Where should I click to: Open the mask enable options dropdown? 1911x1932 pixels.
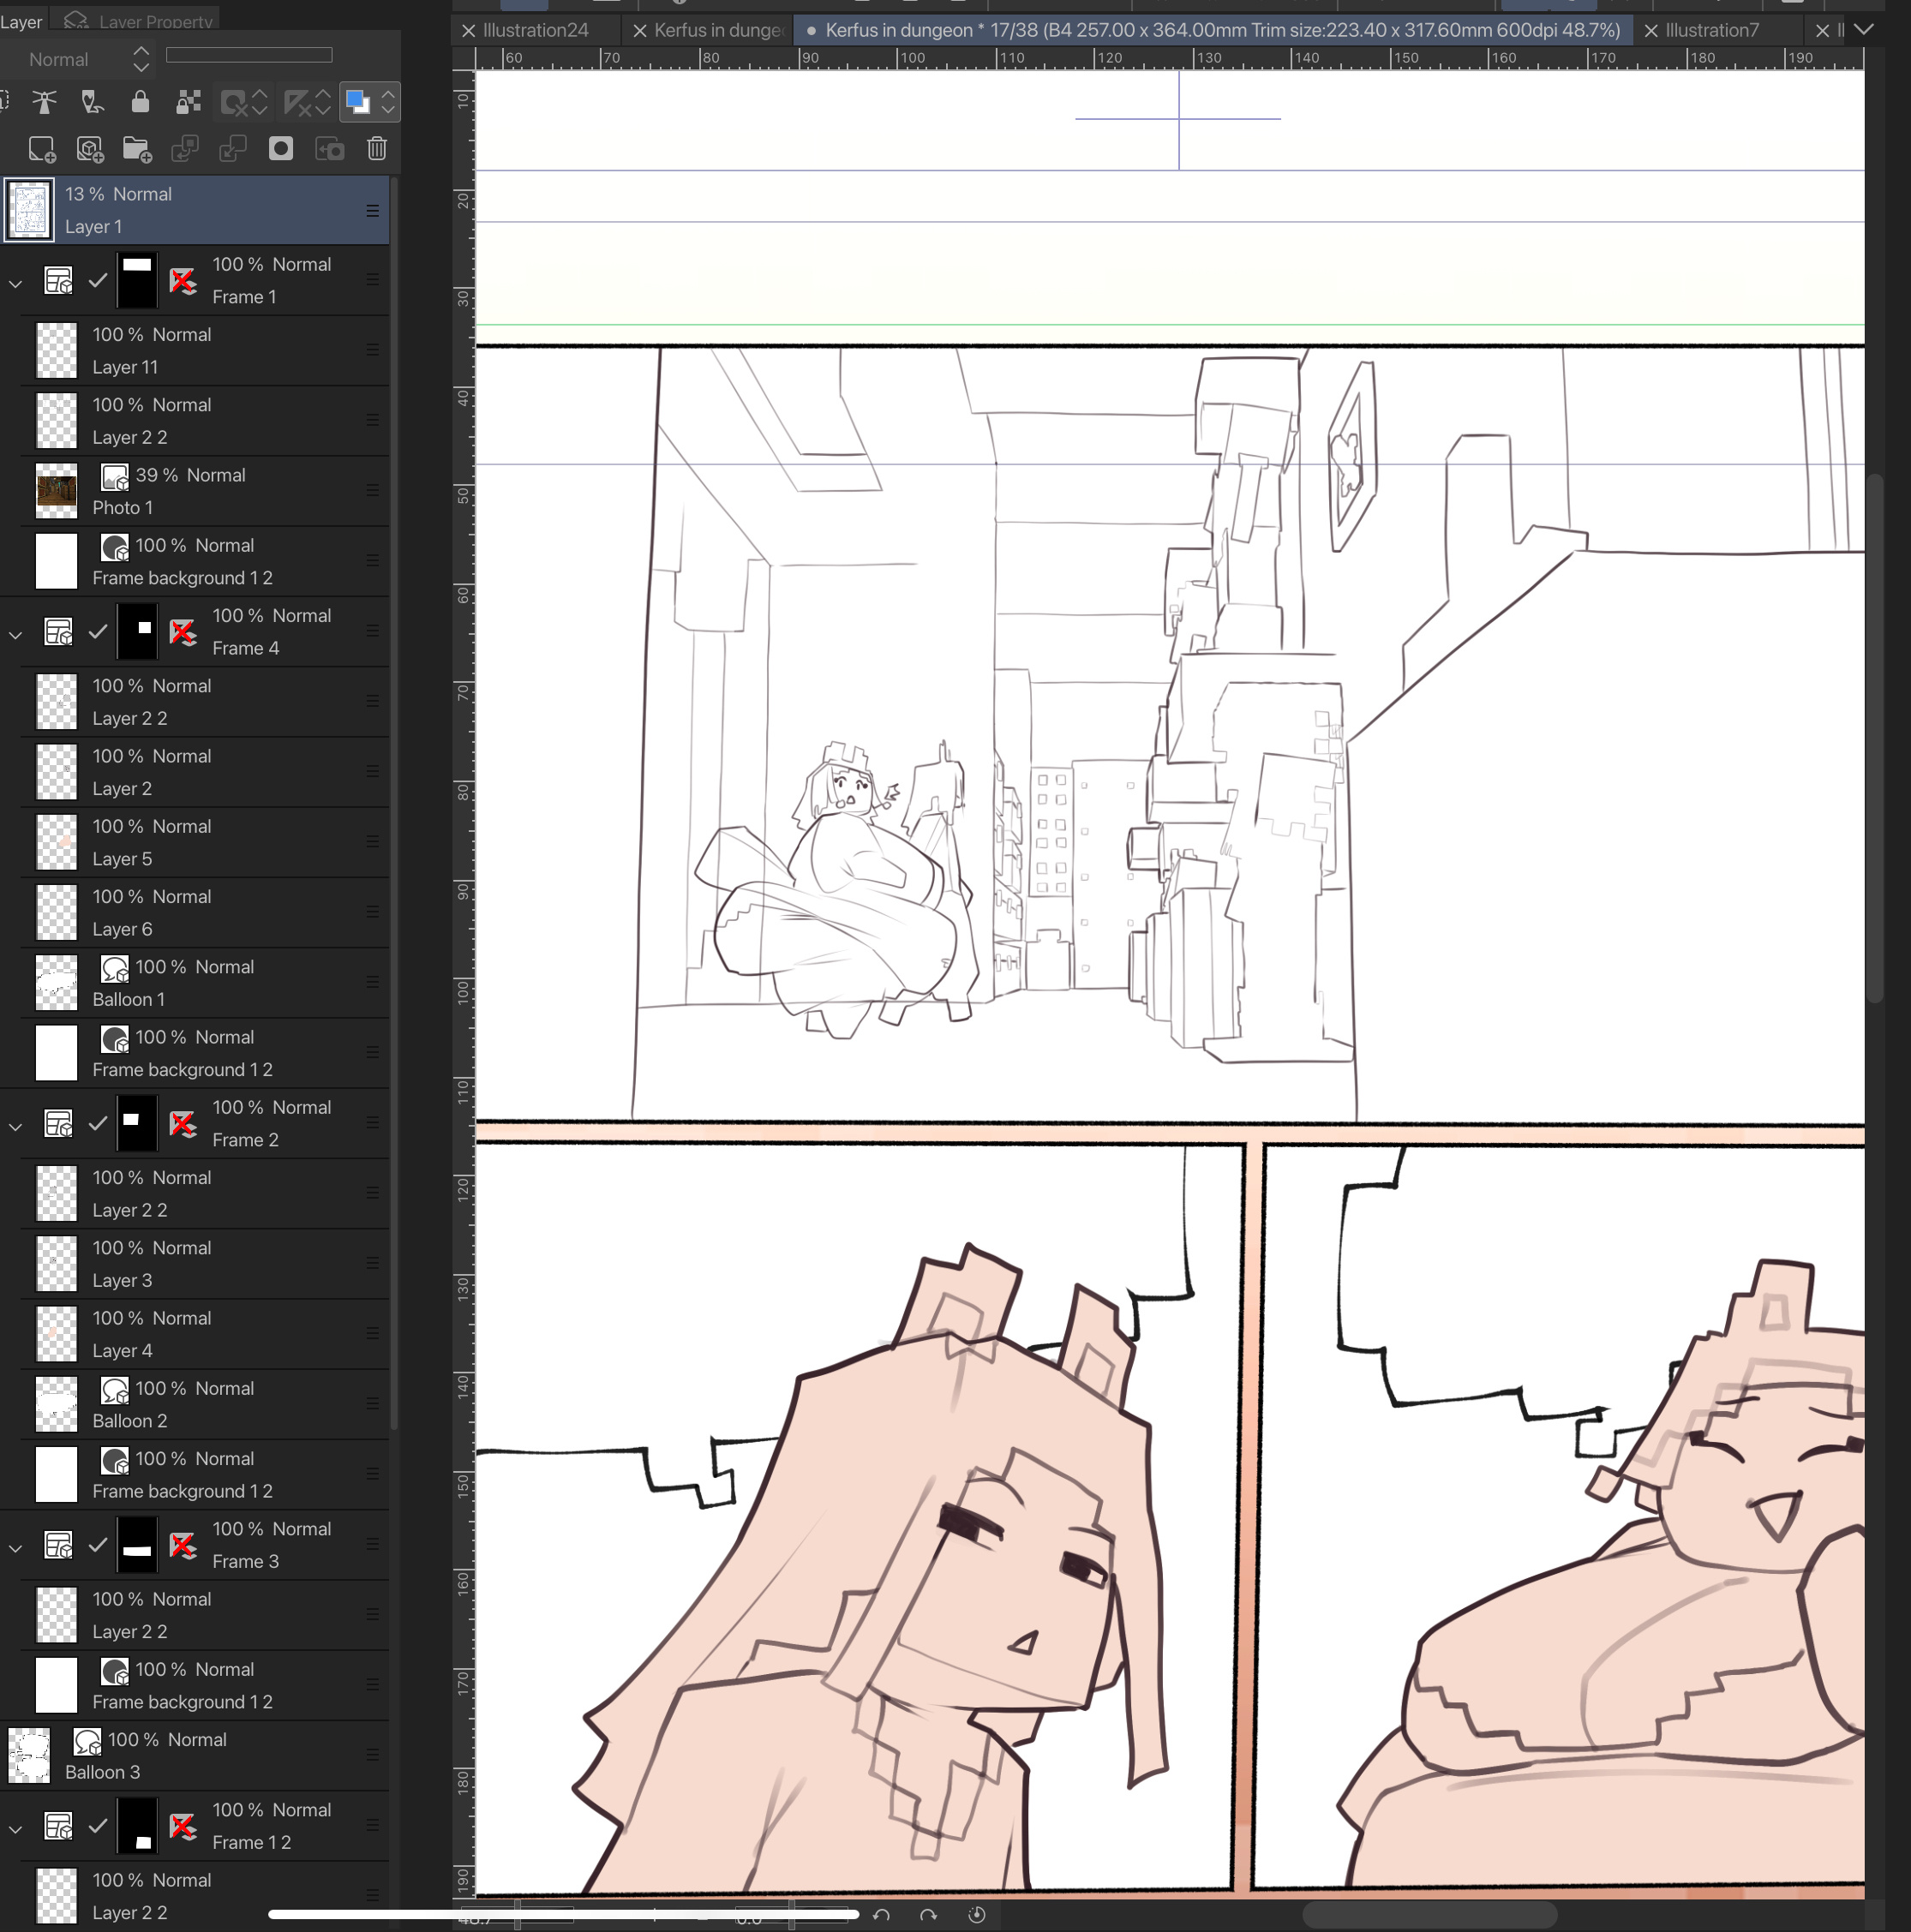(x=260, y=102)
